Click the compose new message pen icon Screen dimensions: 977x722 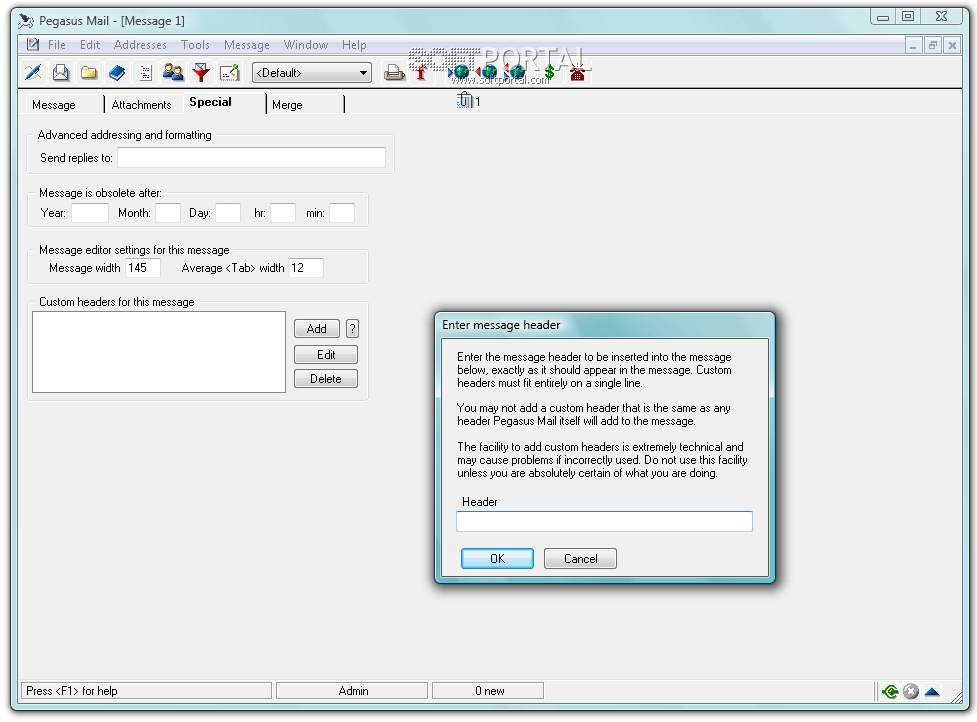[x=33, y=72]
